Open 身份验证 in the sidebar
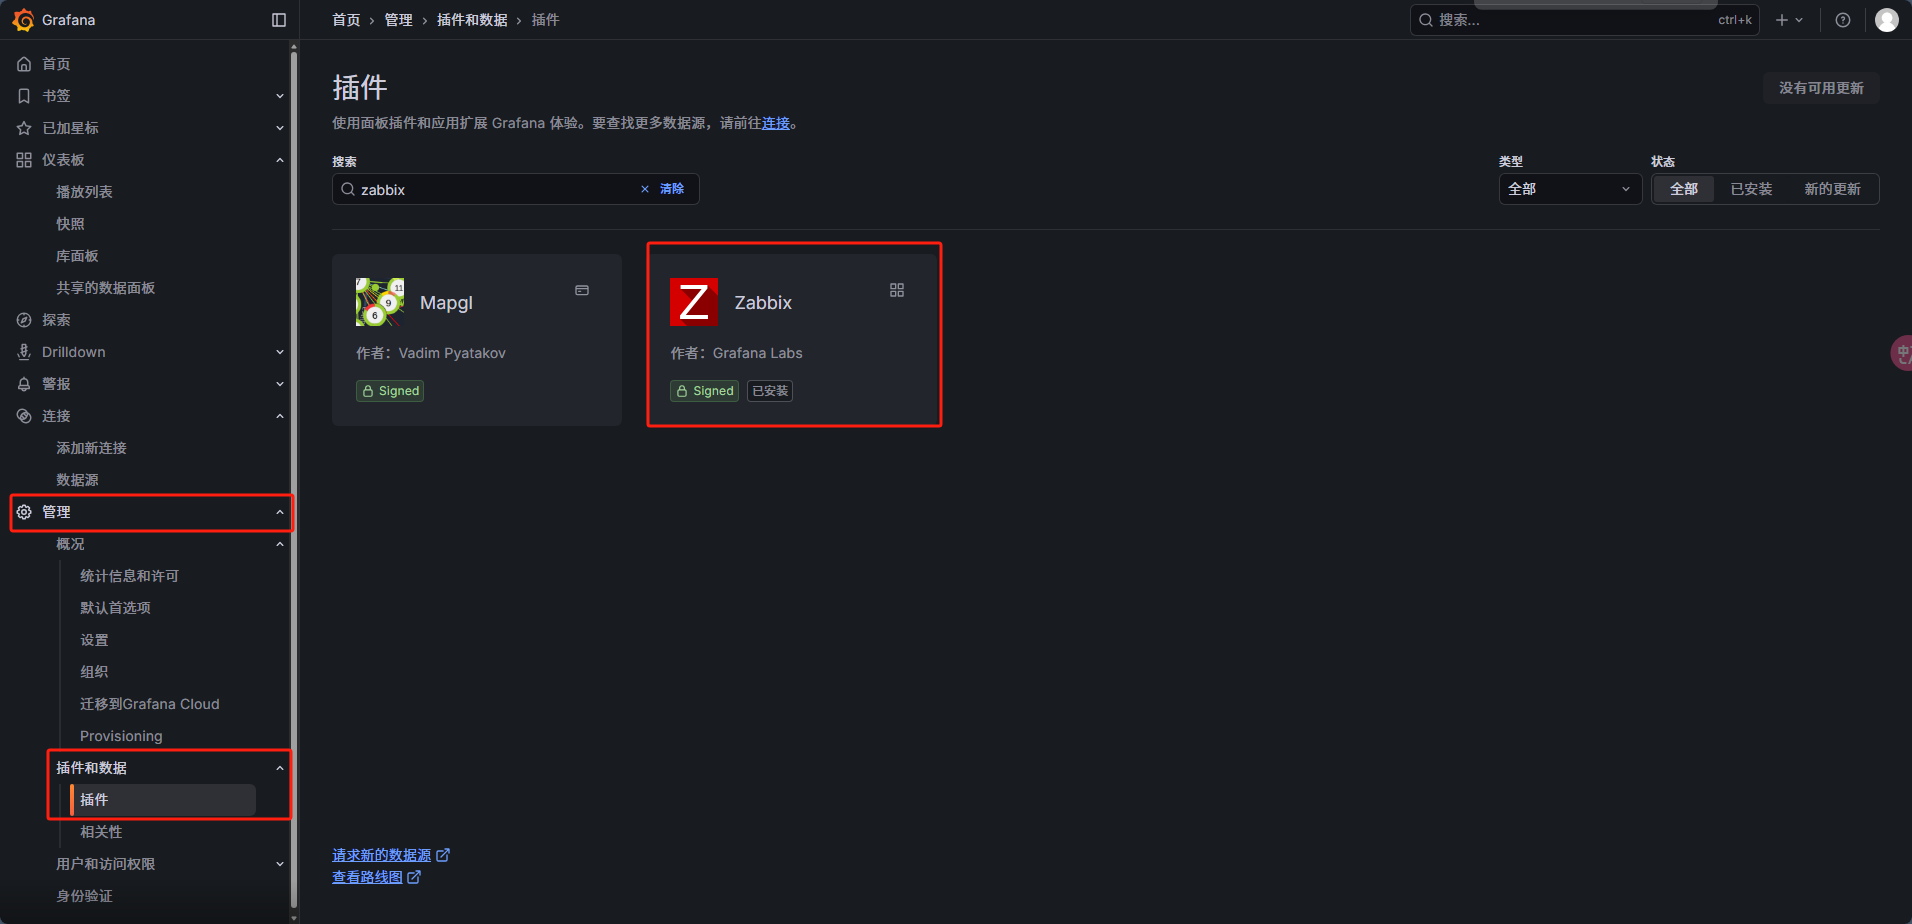Viewport: 1912px width, 924px height. pos(84,896)
